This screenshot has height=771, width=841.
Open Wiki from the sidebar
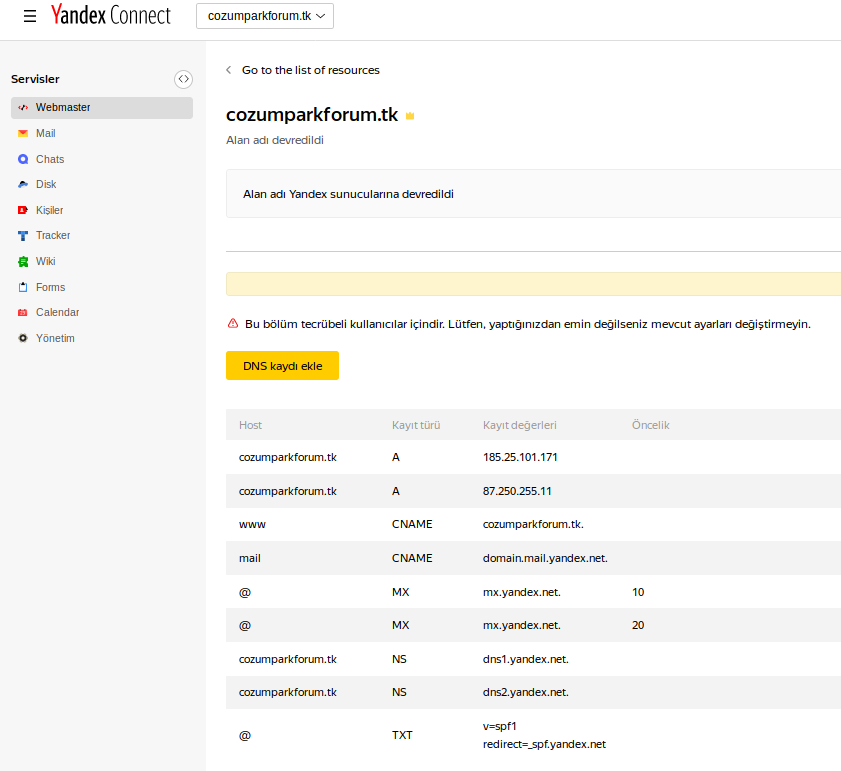pos(46,261)
